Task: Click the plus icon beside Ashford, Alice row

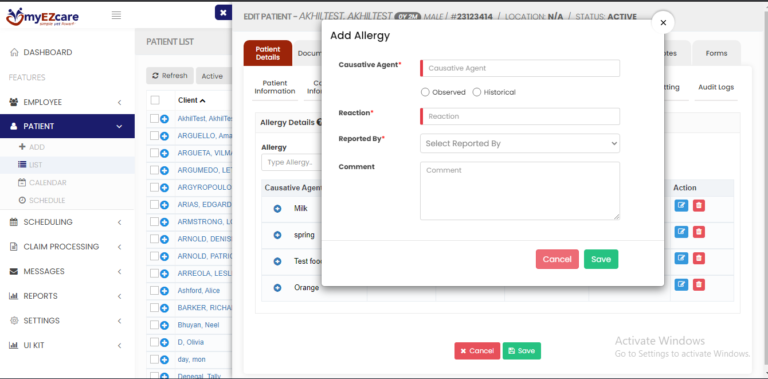Action: (165, 291)
